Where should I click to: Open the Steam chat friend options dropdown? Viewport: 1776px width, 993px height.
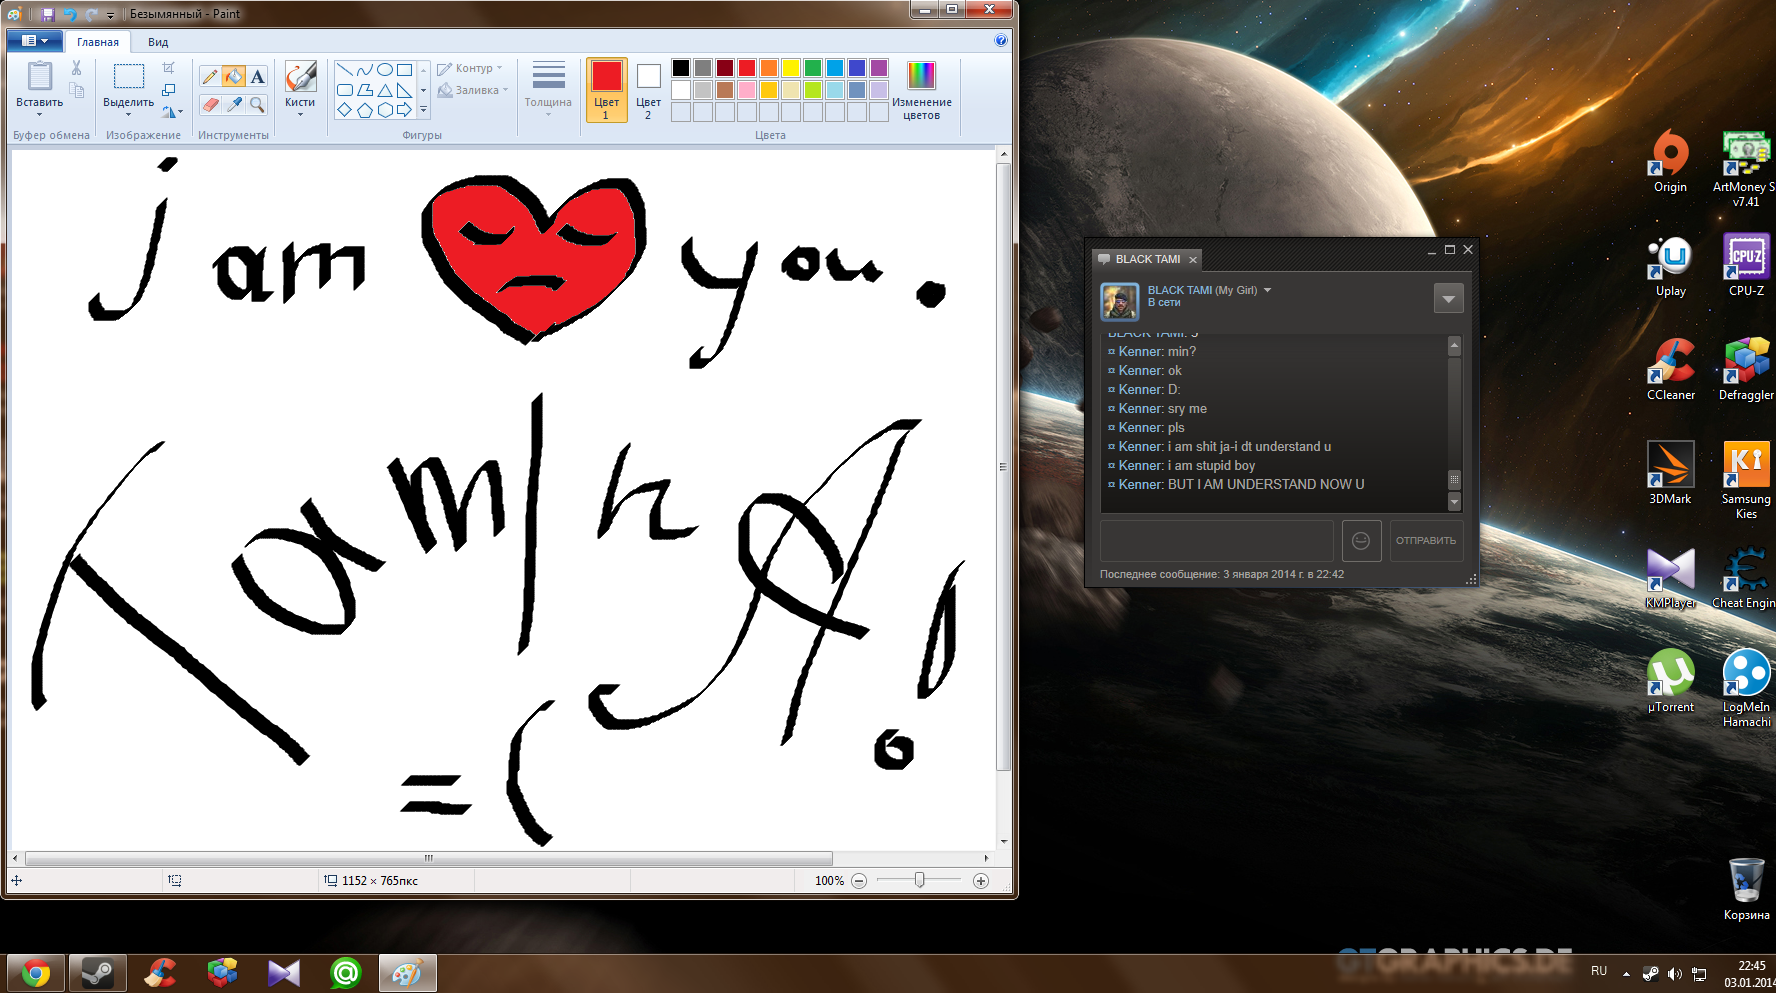(x=1448, y=298)
